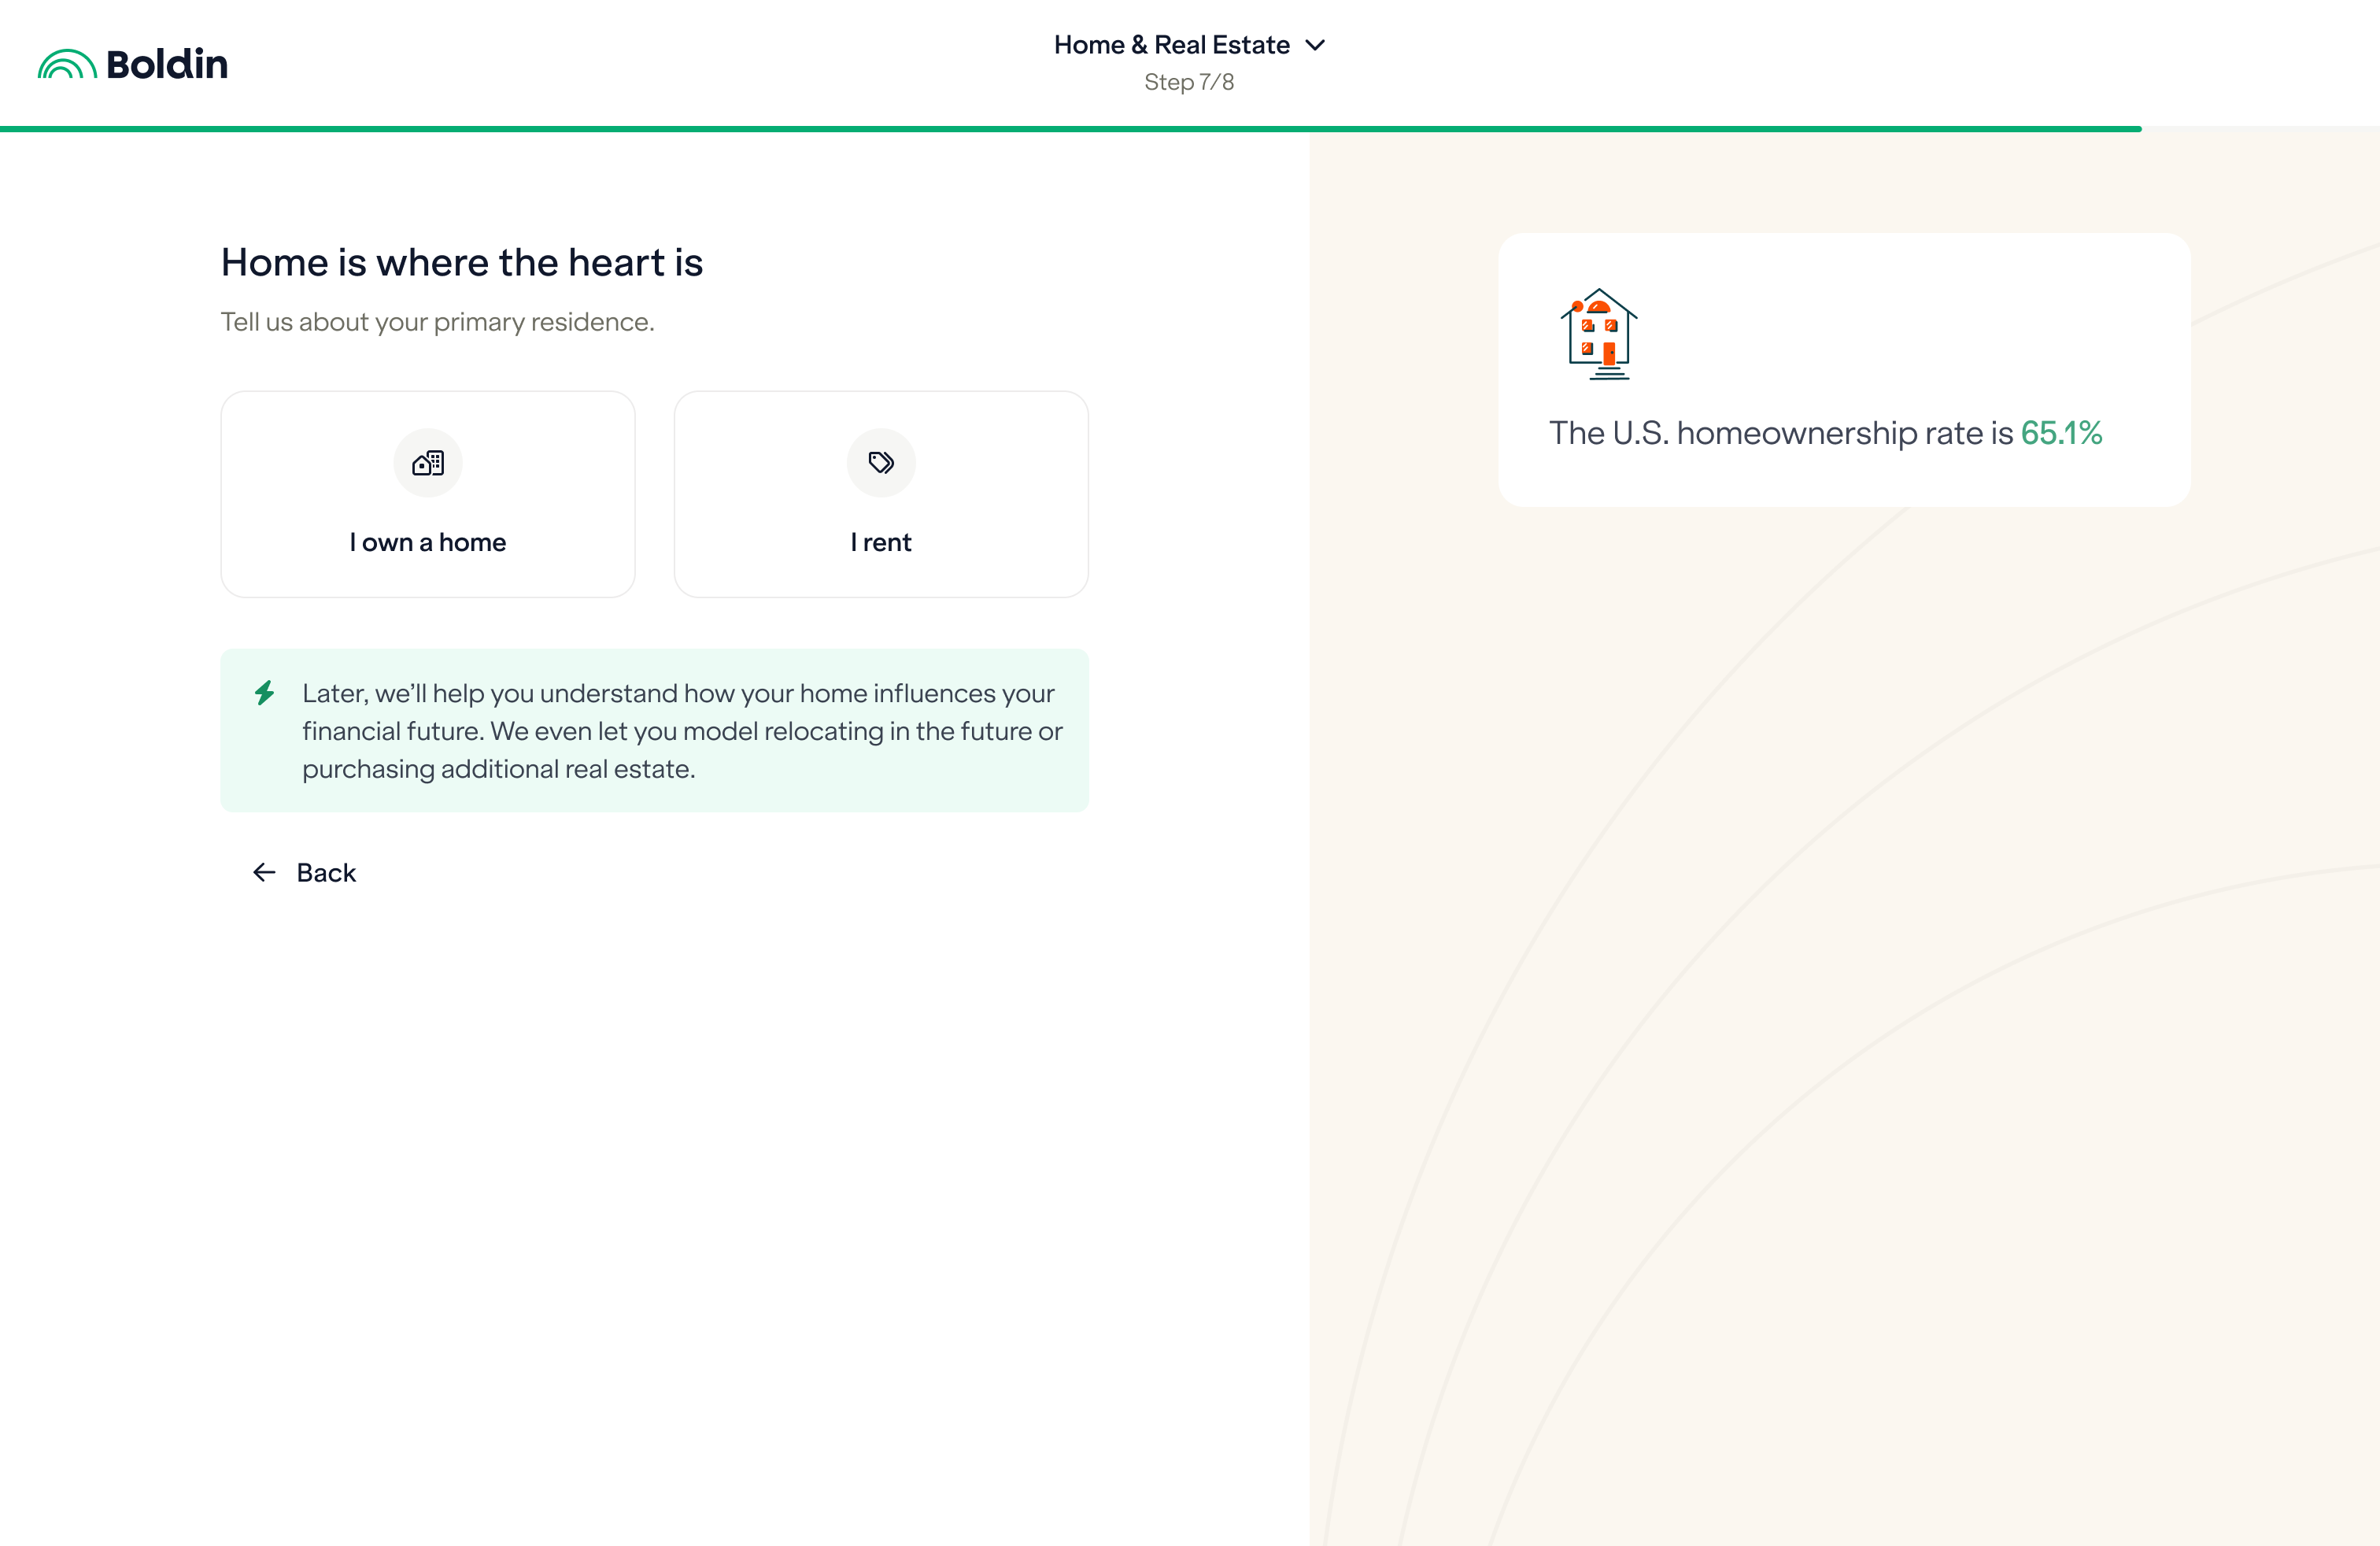This screenshot has width=2380, height=1546.
Task: Click "Tell us about your primary residence." text
Action: 437,322
